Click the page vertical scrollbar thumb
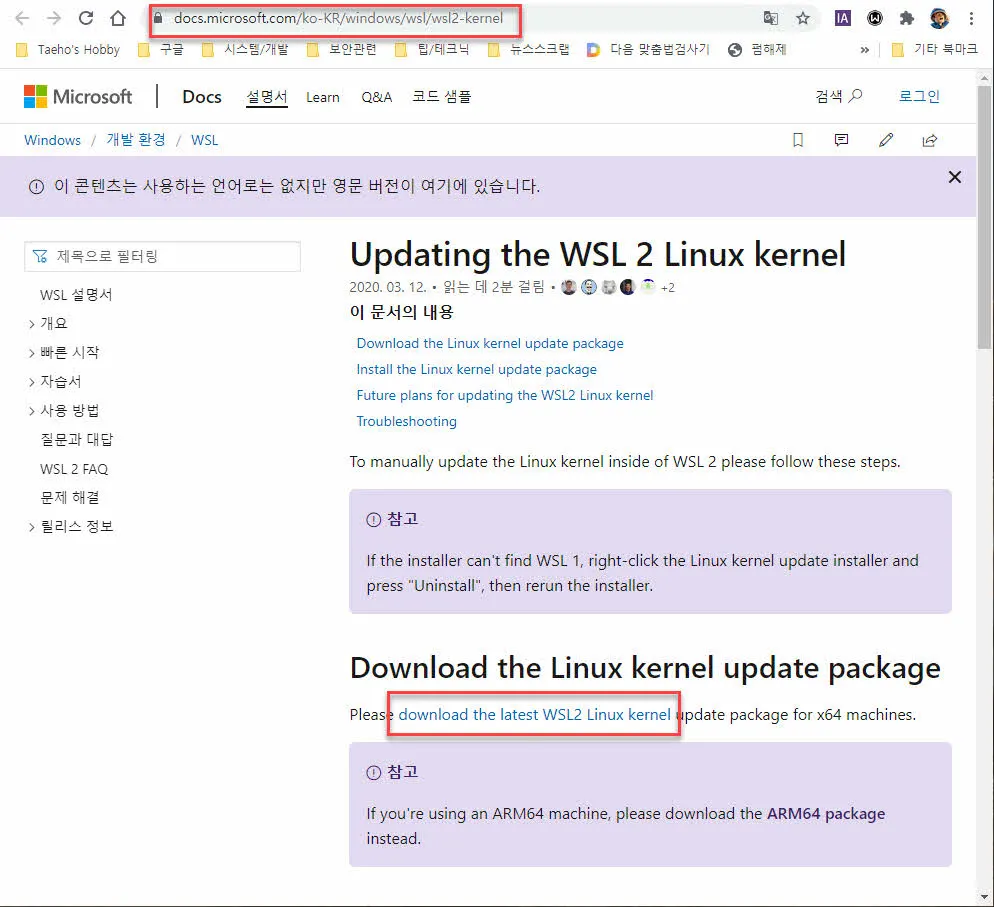The height and width of the screenshot is (907, 994). (x=984, y=217)
